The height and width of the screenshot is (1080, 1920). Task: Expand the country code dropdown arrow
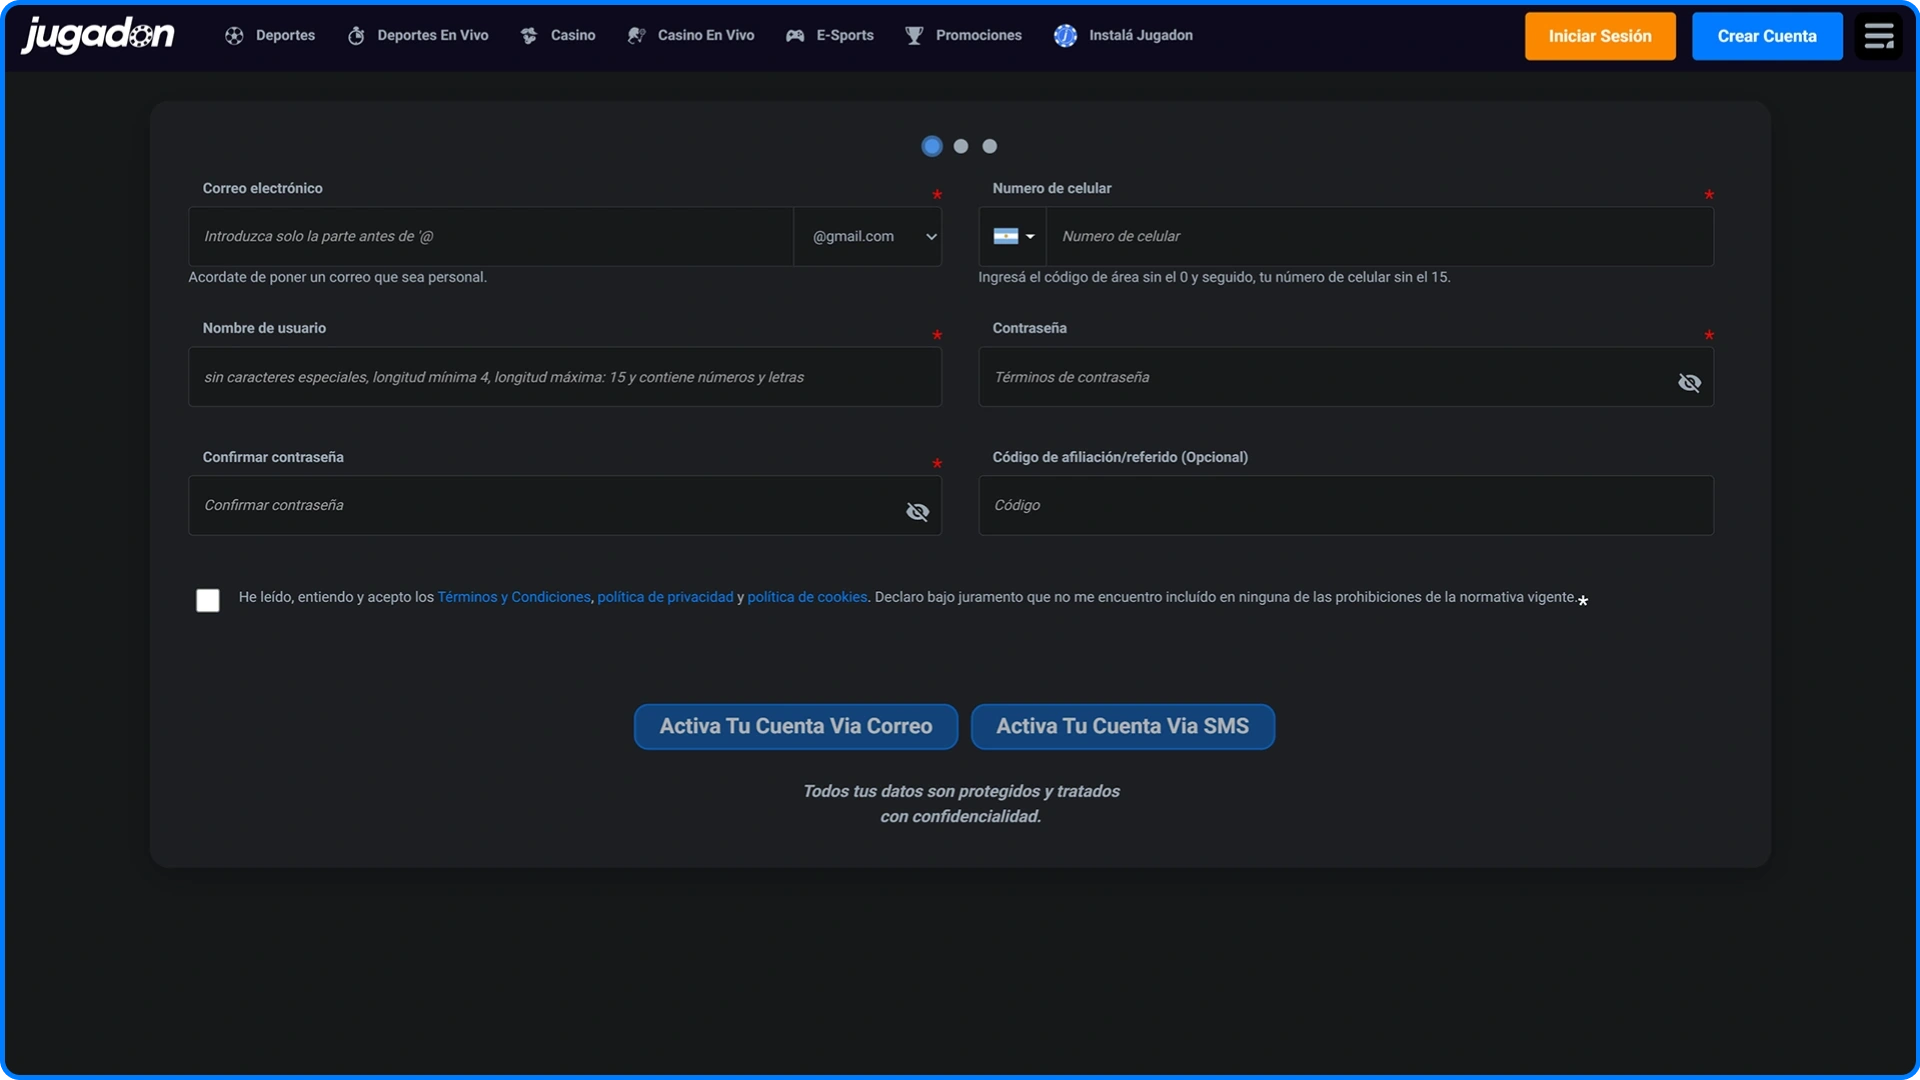(1030, 237)
